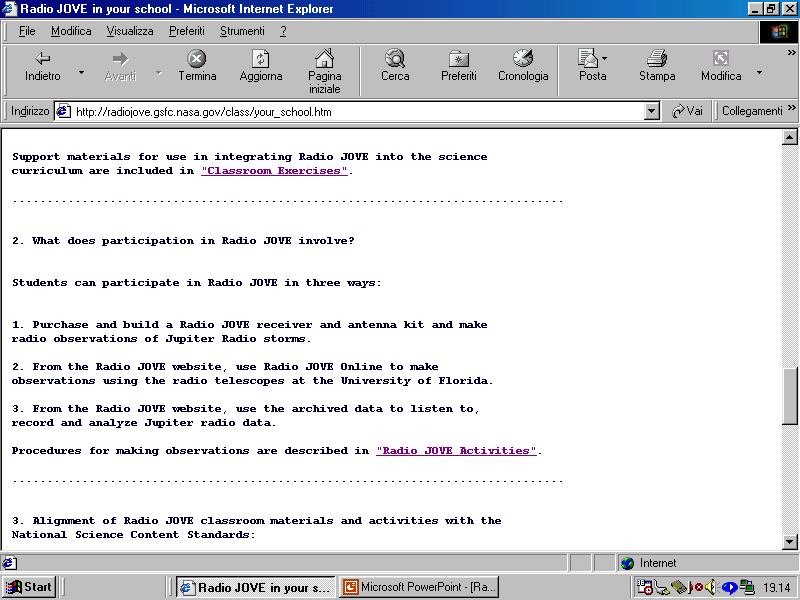Open the Strumenti menu
The width and height of the screenshot is (800, 600).
[242, 31]
